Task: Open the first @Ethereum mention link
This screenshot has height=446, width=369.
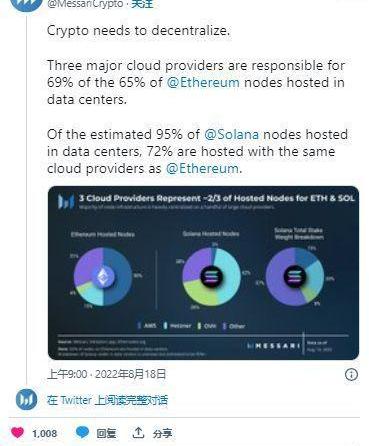Action: 203,82
